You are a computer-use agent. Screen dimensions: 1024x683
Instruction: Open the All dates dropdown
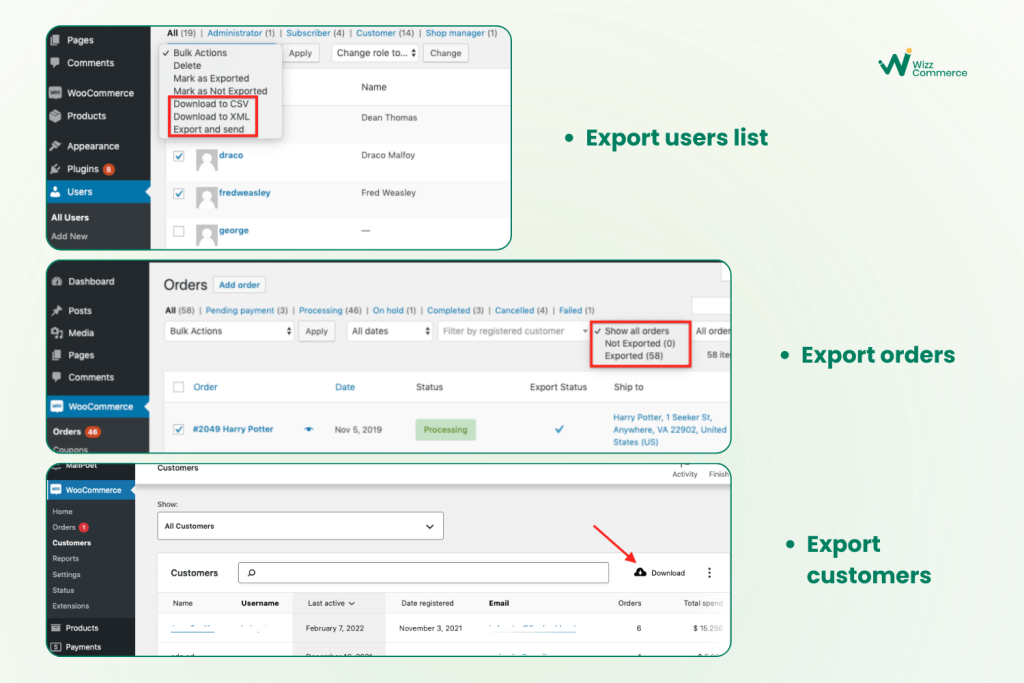click(x=389, y=331)
